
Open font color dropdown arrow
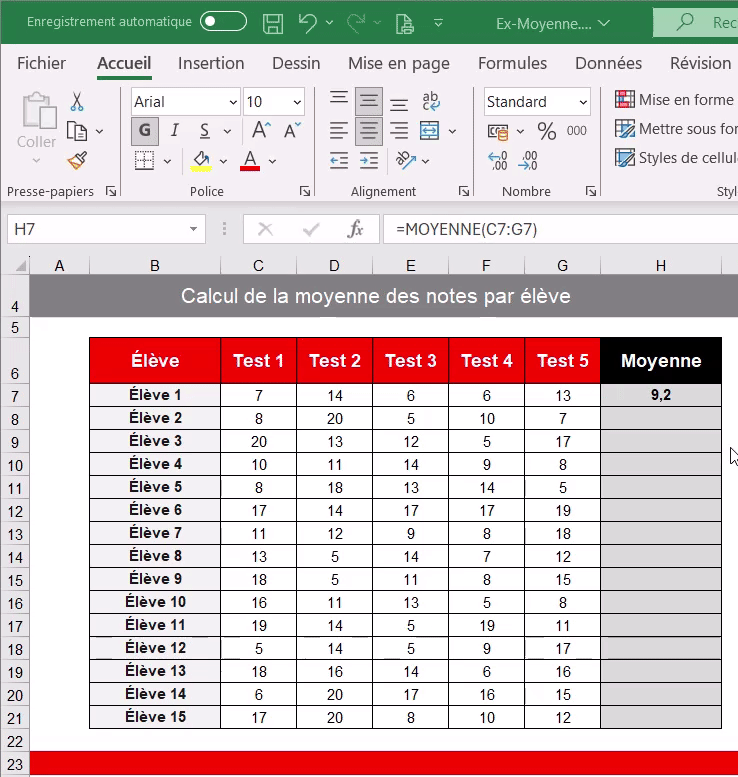click(x=272, y=161)
